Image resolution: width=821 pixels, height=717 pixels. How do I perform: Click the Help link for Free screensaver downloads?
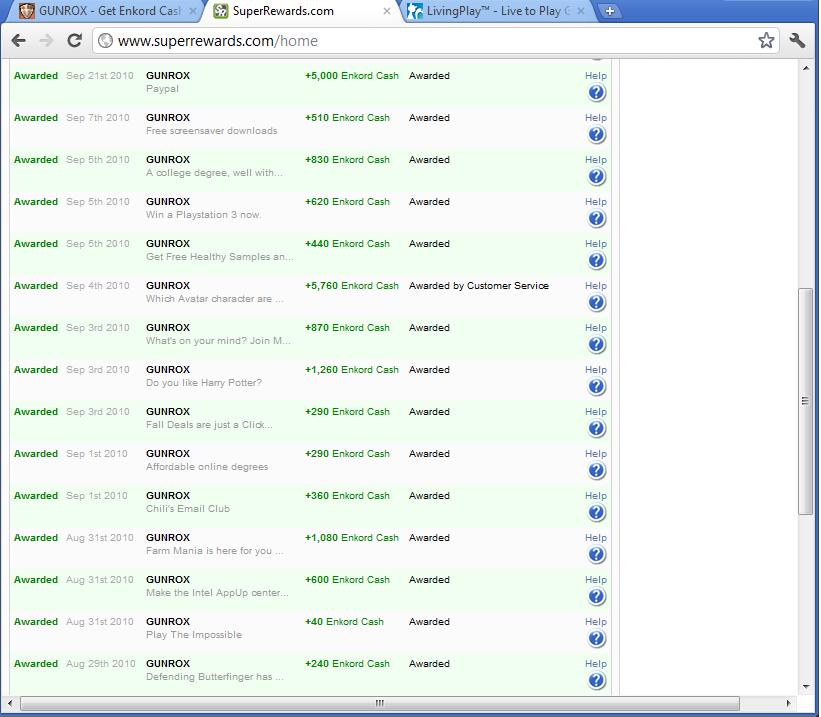(595, 118)
